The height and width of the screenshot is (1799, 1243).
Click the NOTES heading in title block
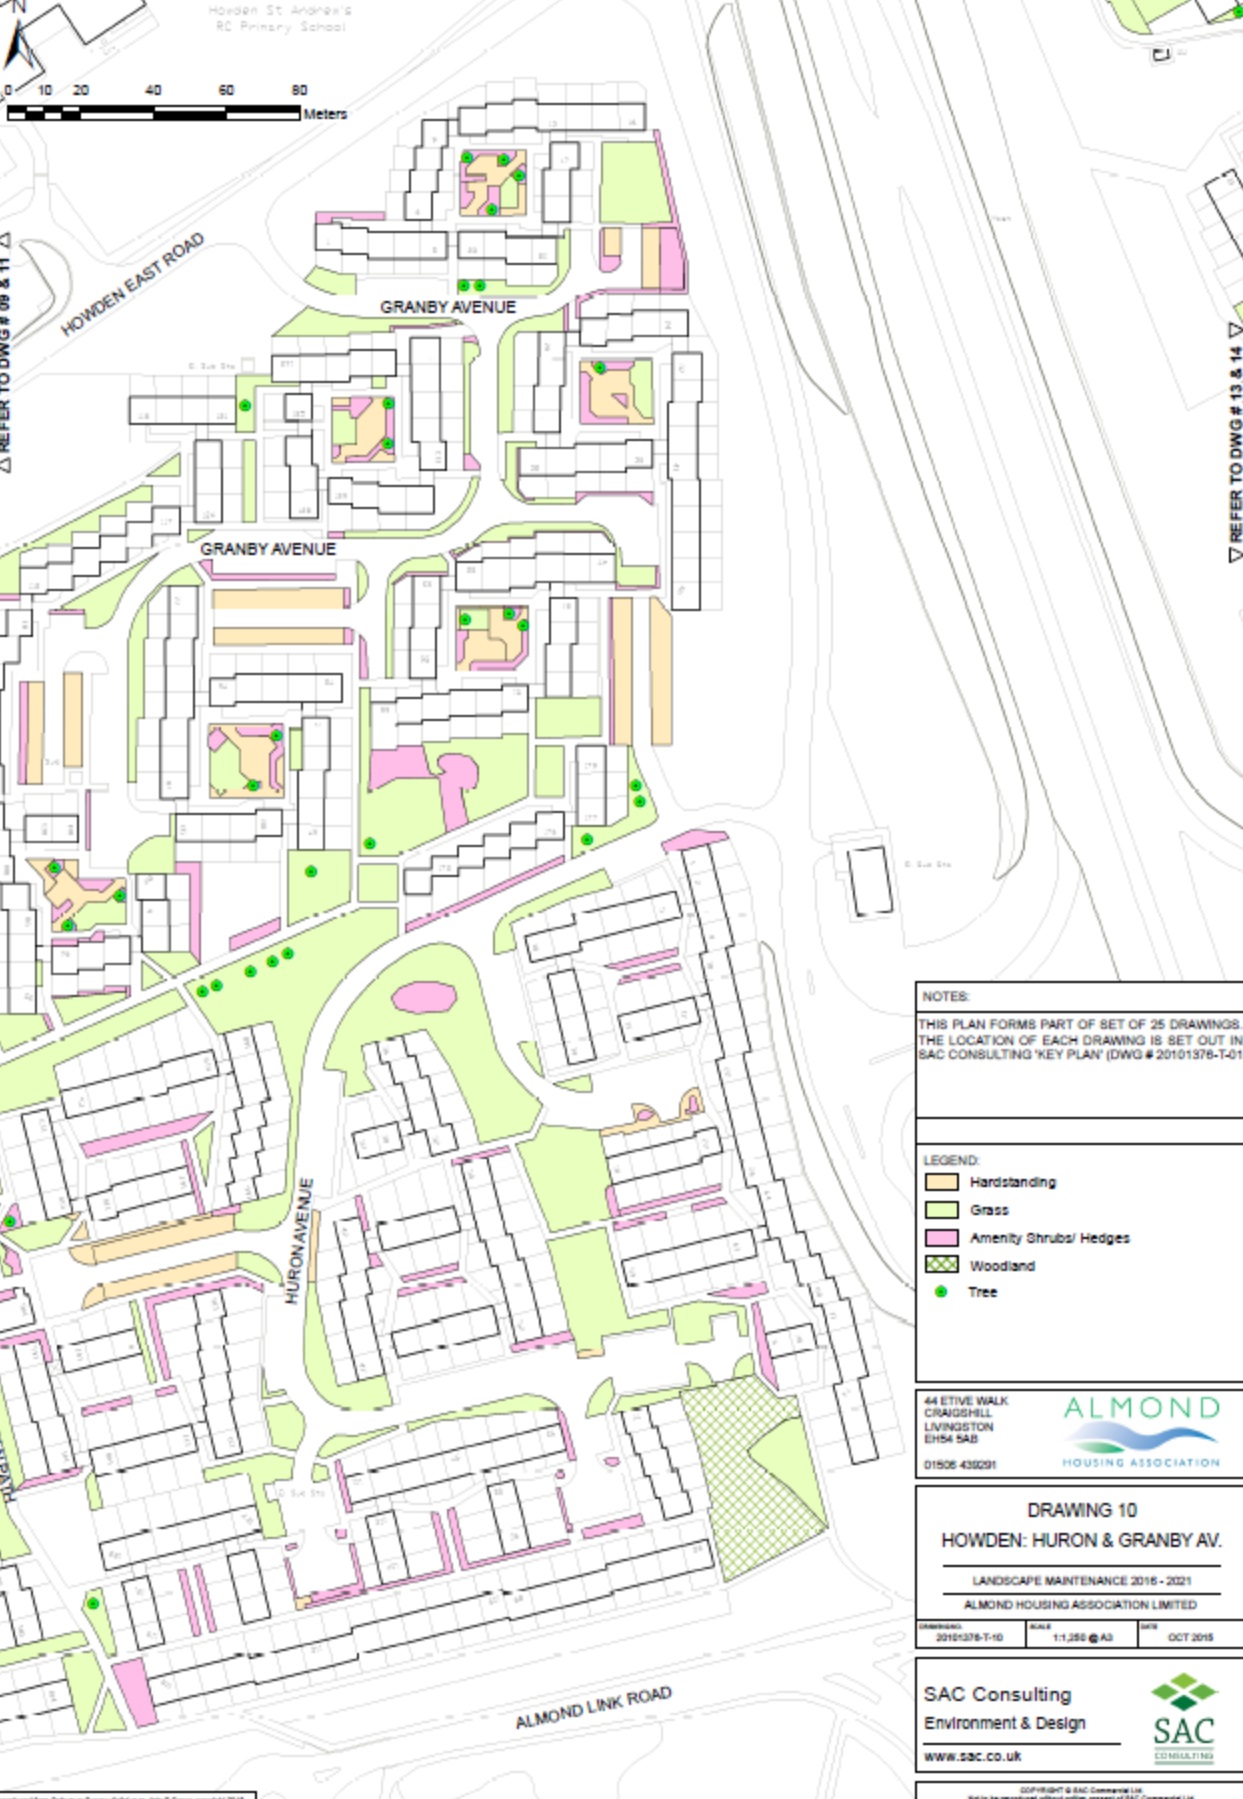click(x=946, y=997)
